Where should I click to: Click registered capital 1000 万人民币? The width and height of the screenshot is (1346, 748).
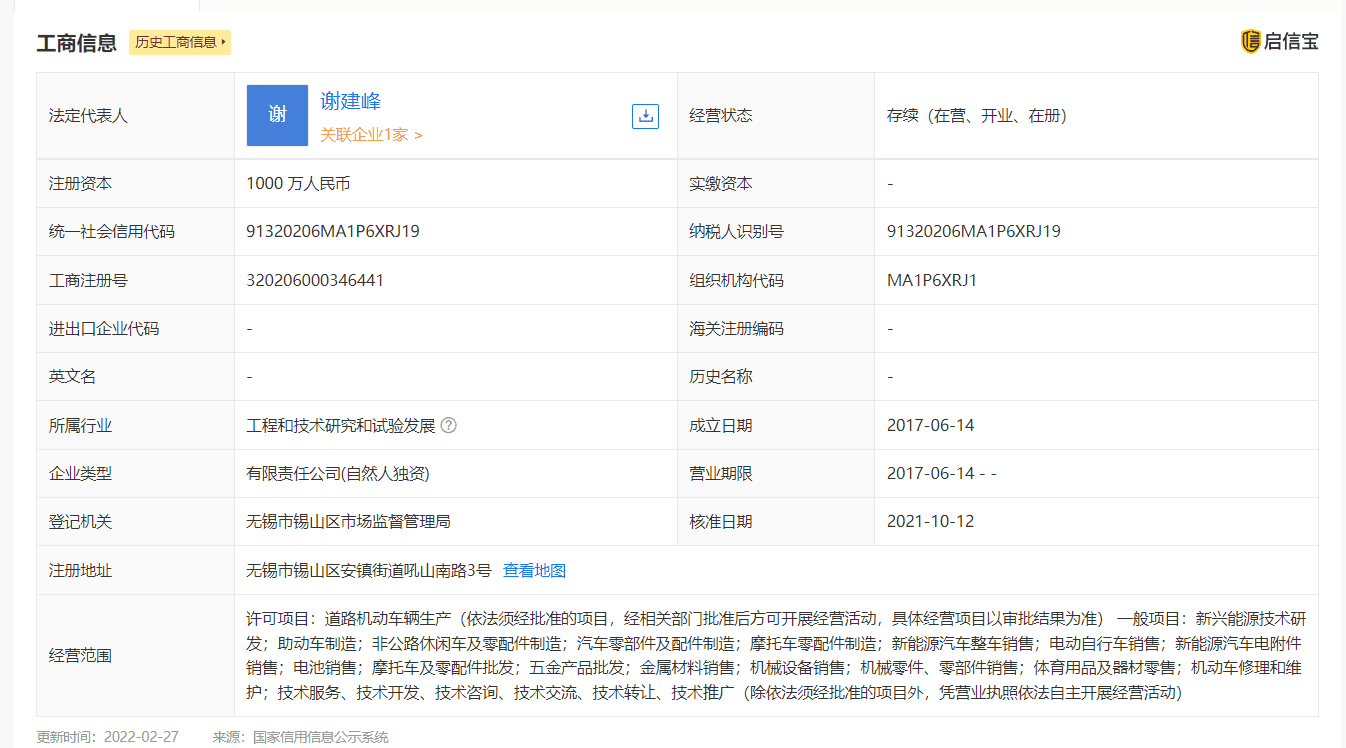tap(298, 183)
